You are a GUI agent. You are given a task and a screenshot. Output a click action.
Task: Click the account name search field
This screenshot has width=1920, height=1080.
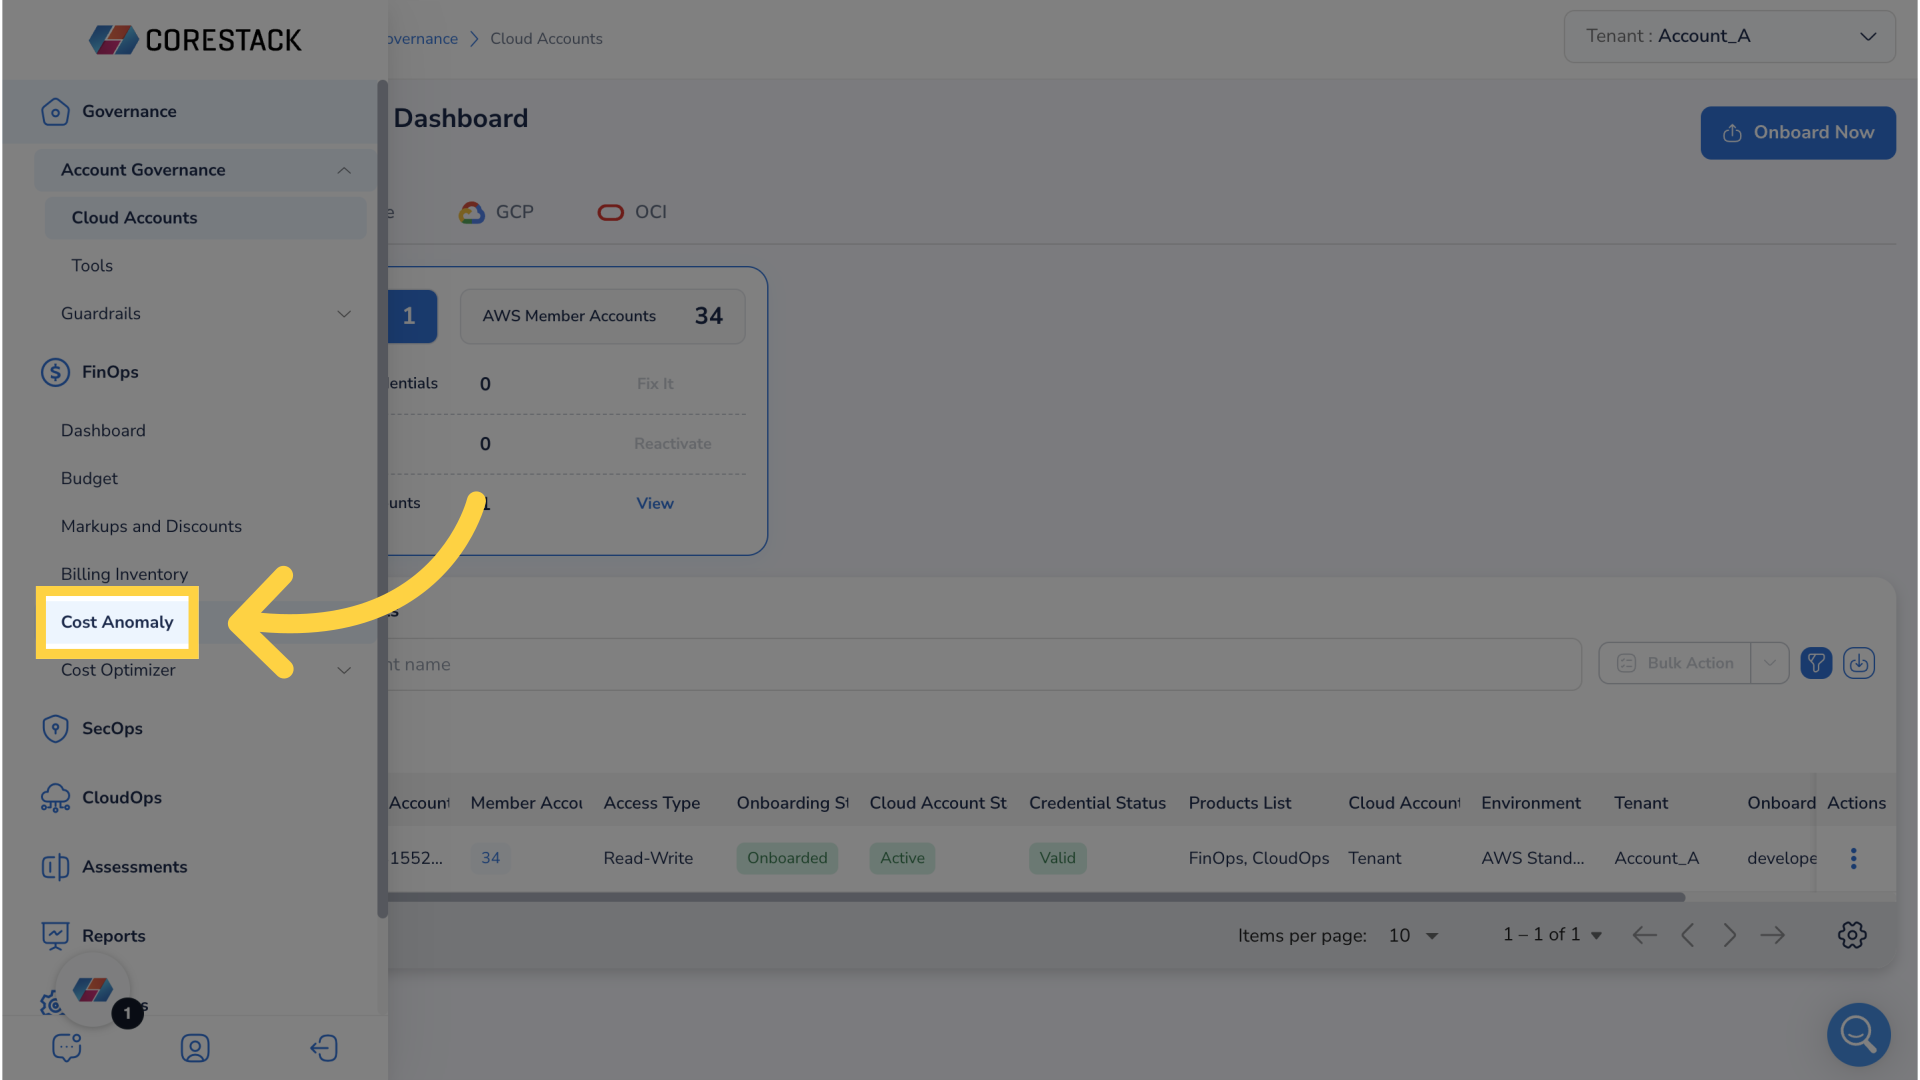(984, 664)
